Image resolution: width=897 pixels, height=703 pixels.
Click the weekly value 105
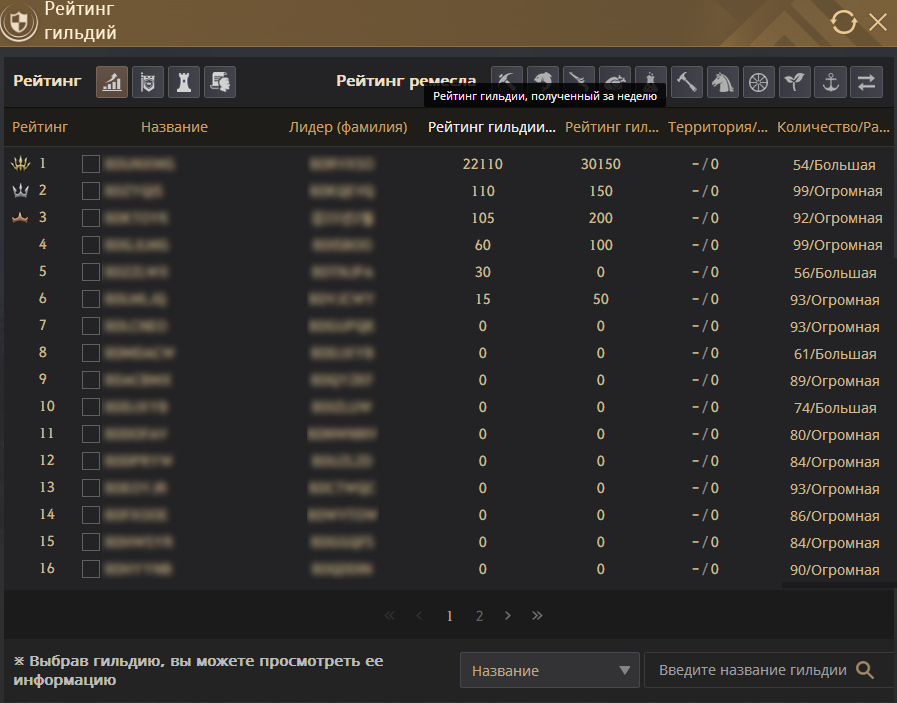click(483, 218)
